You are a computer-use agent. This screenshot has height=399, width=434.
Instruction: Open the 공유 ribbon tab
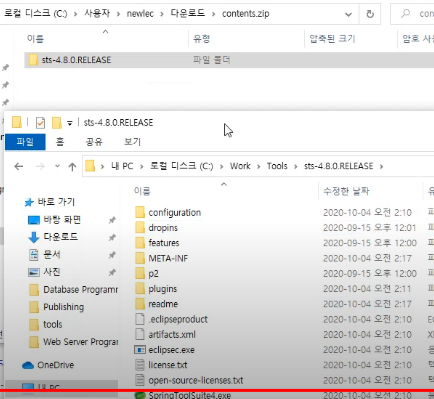(x=94, y=142)
